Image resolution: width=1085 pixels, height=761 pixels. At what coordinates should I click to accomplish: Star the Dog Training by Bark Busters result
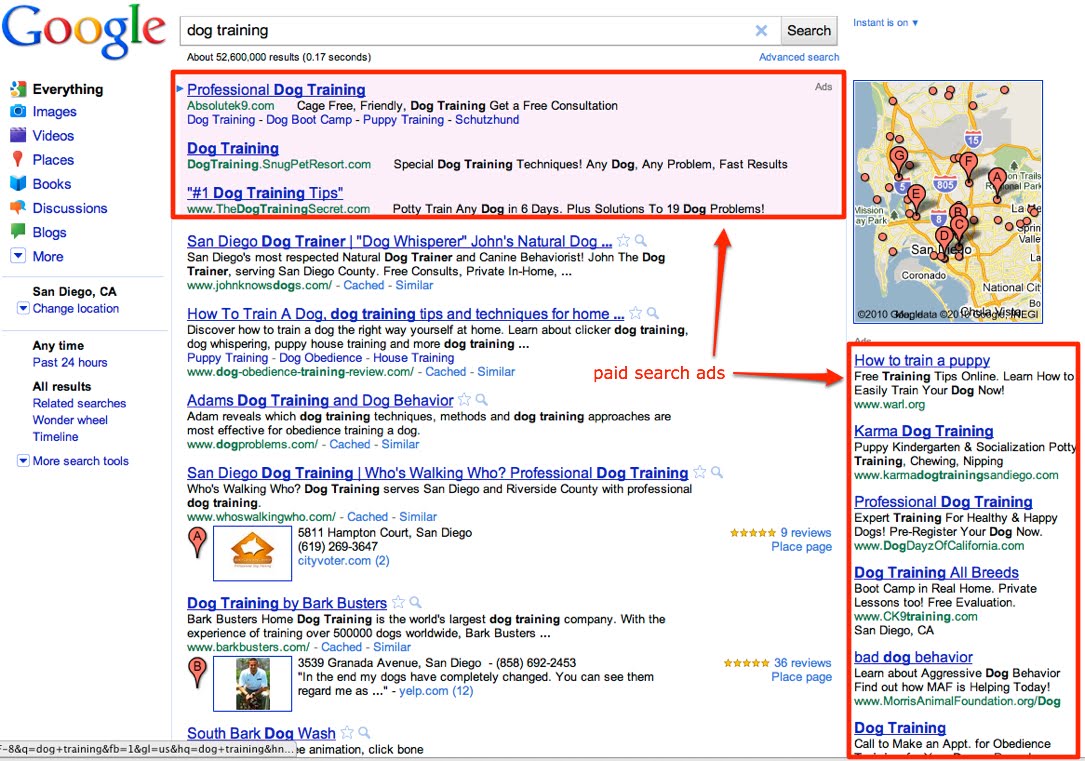point(398,603)
